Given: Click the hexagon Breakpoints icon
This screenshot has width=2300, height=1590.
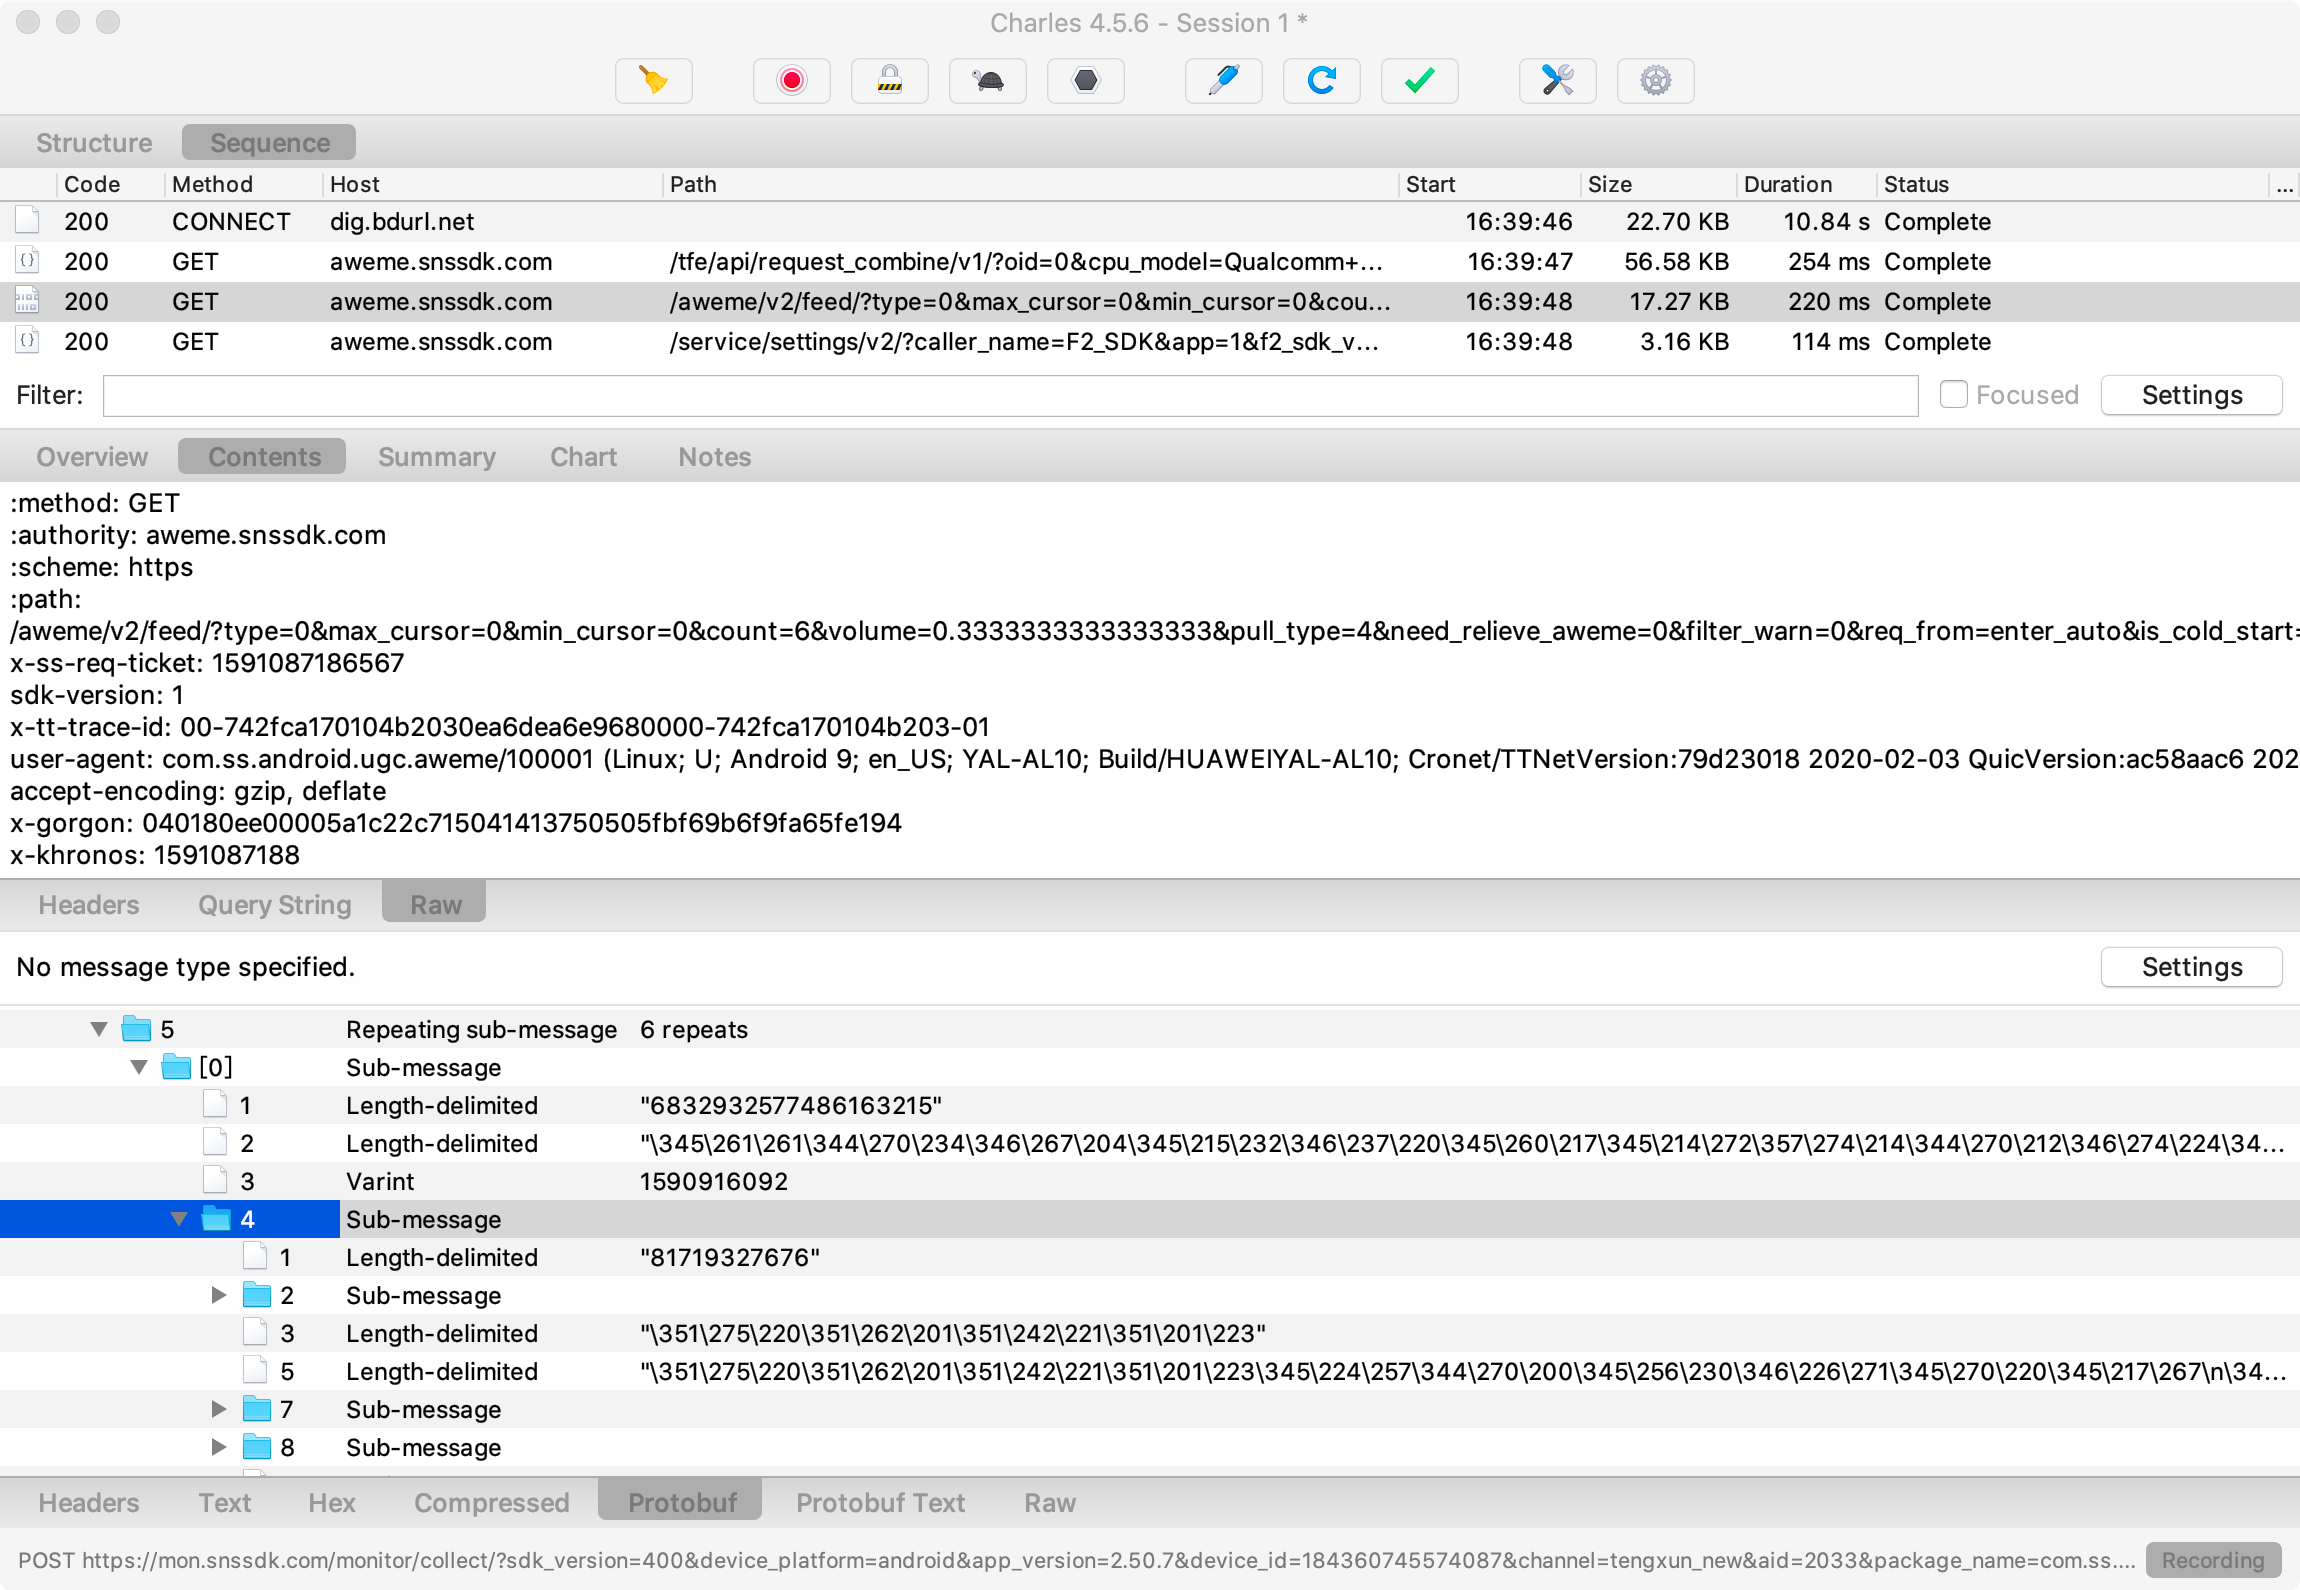Looking at the screenshot, I should [x=1085, y=80].
